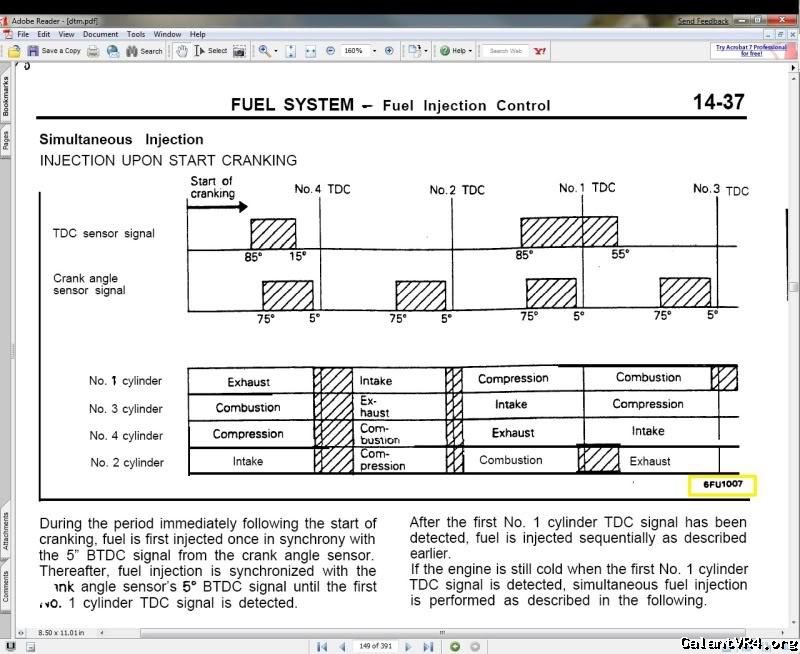Select the Hand tool

(x=182, y=51)
